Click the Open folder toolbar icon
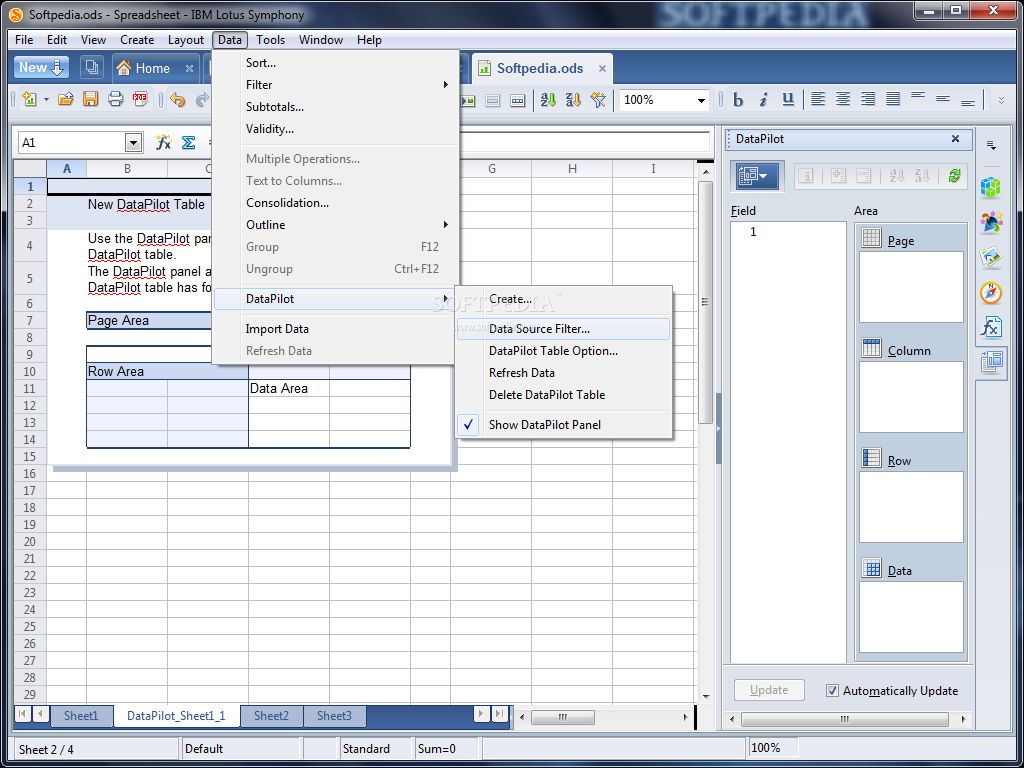 [65, 99]
